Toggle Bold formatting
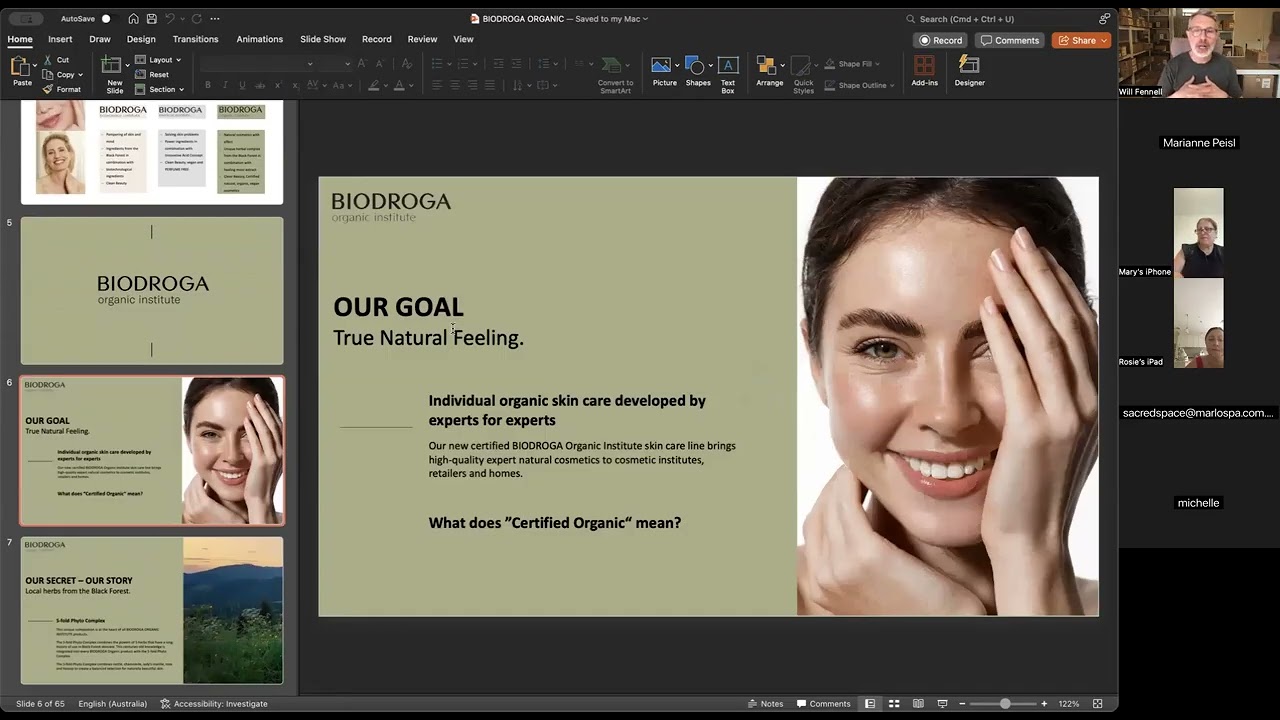 (x=209, y=85)
